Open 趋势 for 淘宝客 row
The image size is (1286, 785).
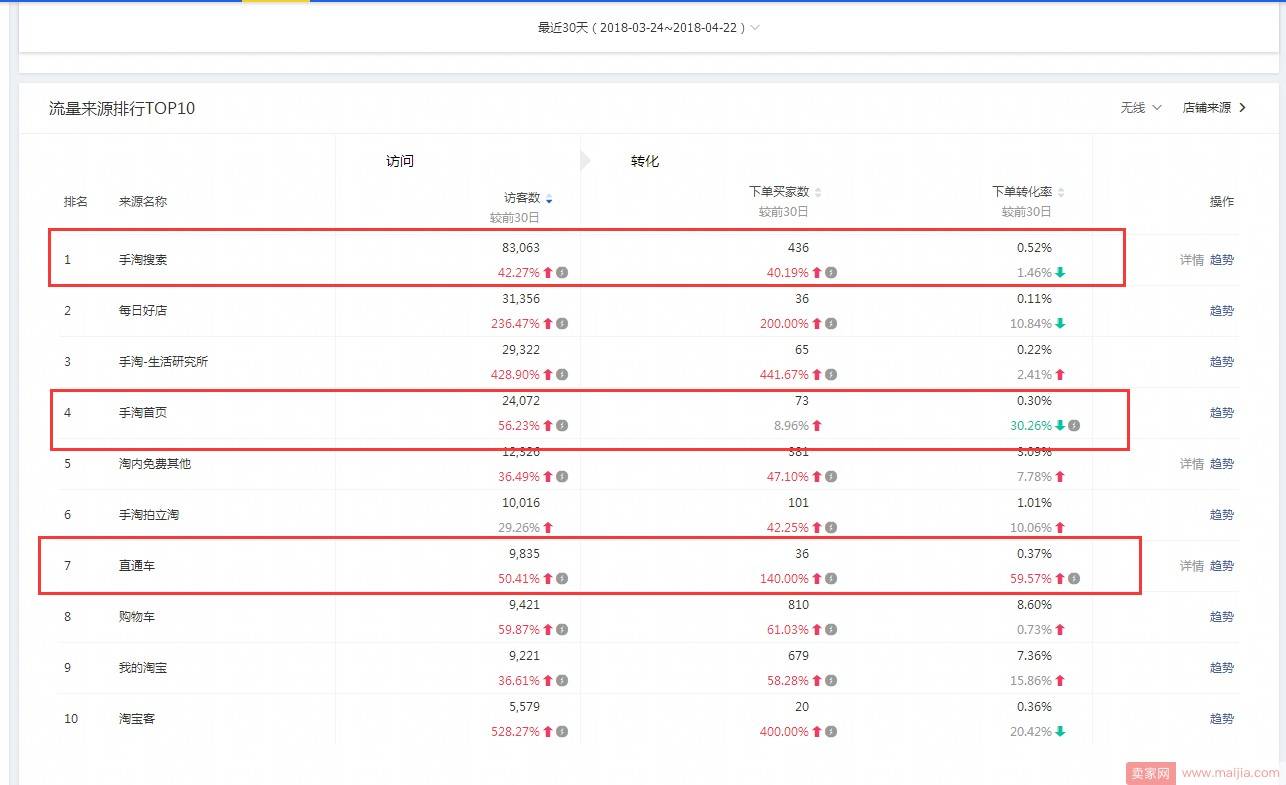[x=1222, y=719]
